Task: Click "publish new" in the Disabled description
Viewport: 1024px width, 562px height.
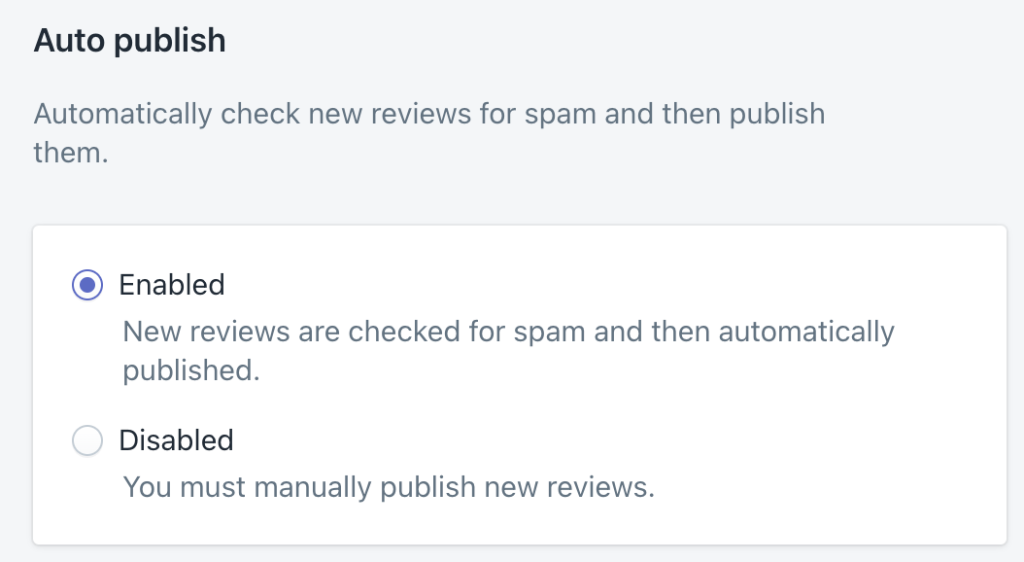Action: click(452, 489)
